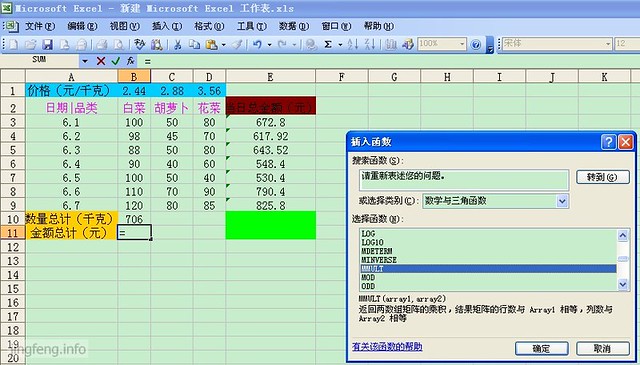This screenshot has width=640, height=365.
Task: Click the Spelling check icon
Action: [x=140, y=44]
